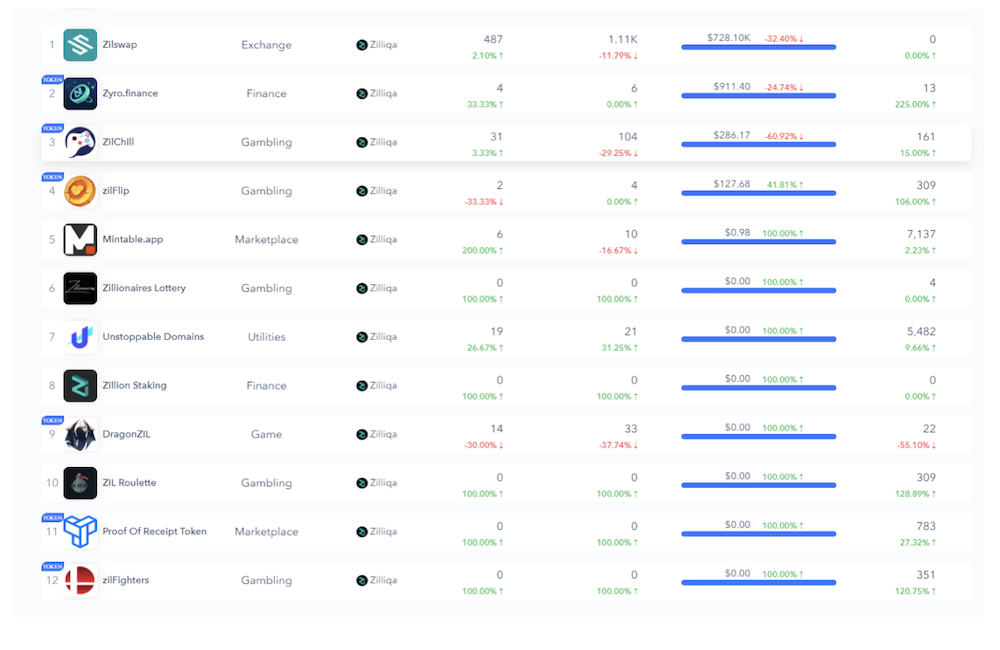Click the Zilliqa chain icon in zilFighters row
The image size is (1000, 650).
click(362, 580)
